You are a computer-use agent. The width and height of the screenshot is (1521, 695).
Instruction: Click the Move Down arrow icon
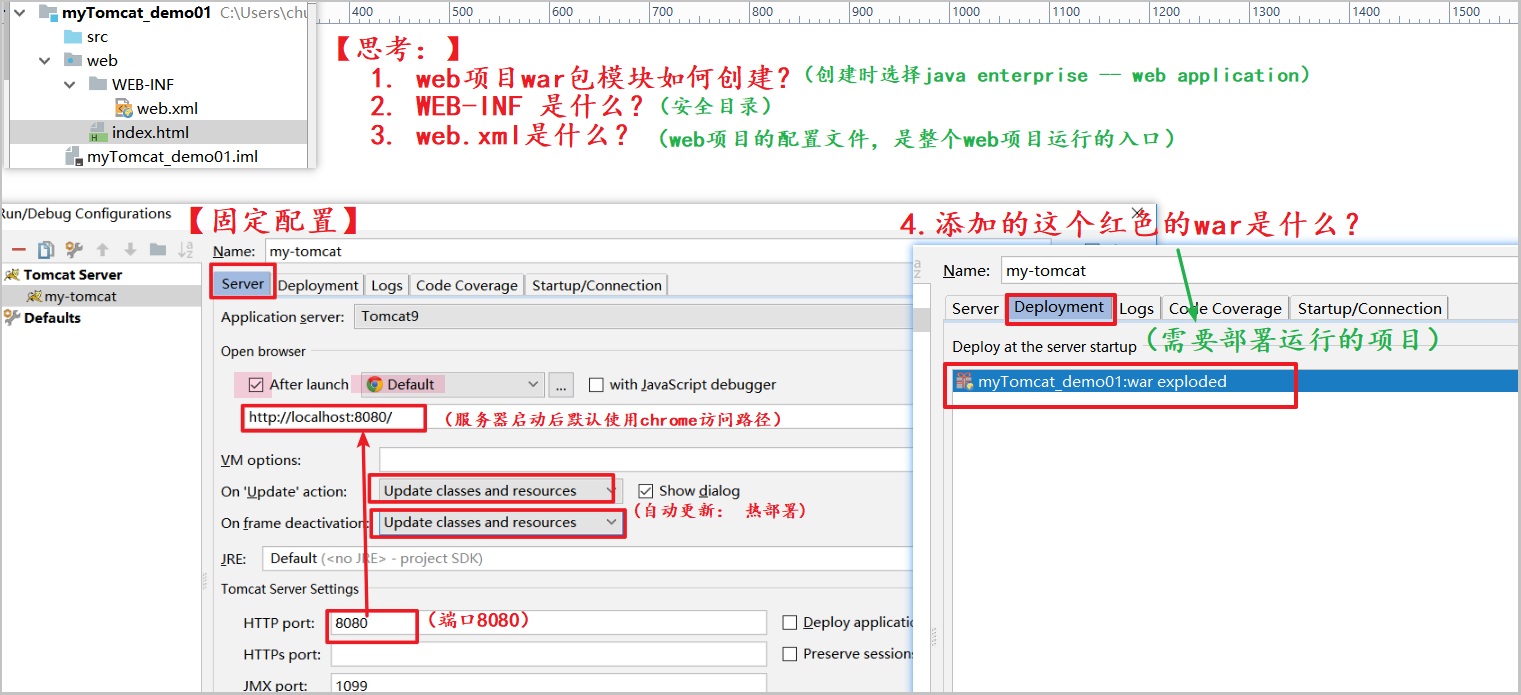pos(130,250)
